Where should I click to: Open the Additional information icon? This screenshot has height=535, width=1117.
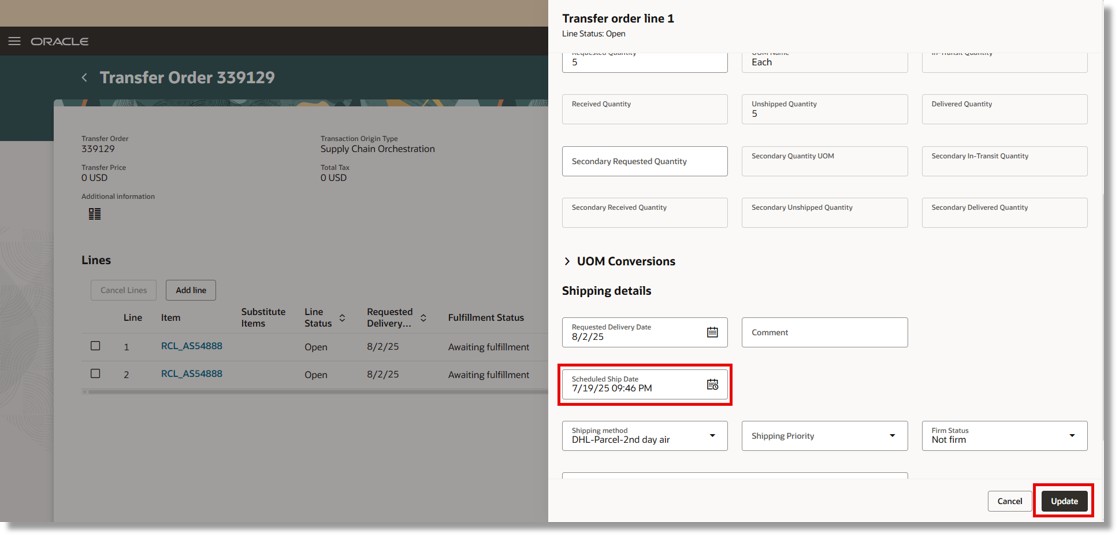(x=95, y=214)
